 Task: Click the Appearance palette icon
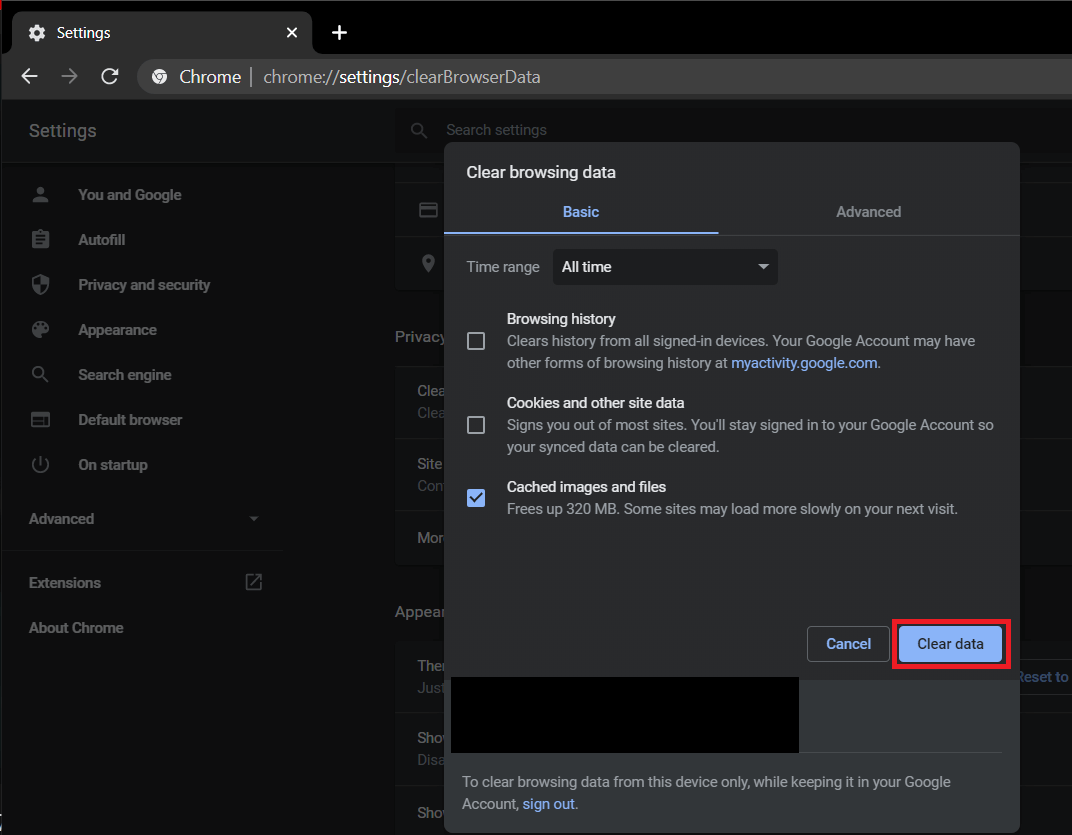pos(40,330)
